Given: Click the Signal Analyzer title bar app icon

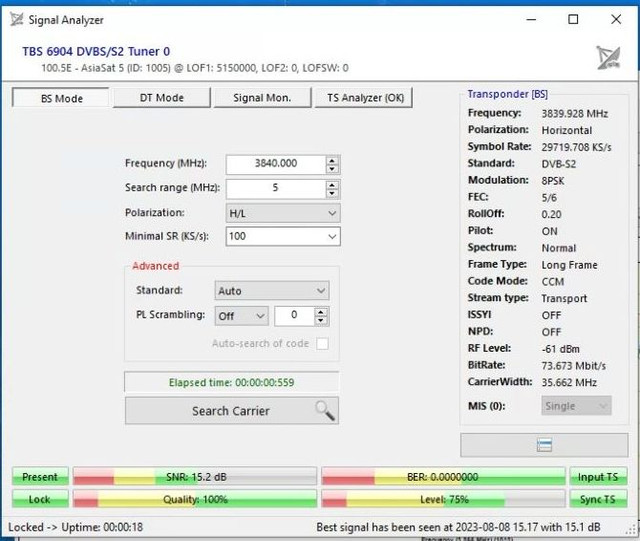Looking at the screenshot, I should [16, 19].
